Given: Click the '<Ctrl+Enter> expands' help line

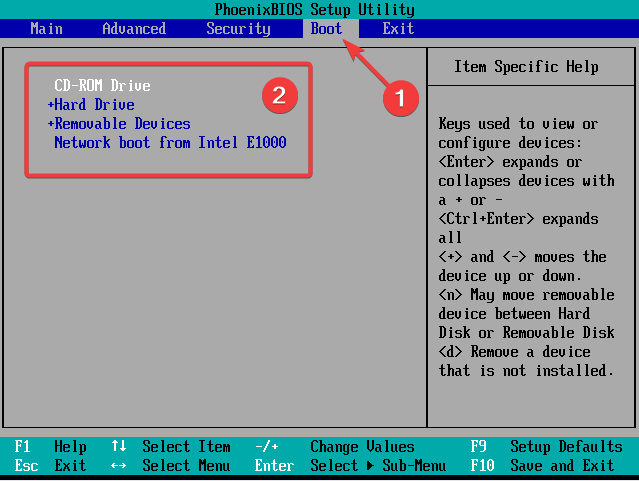Looking at the screenshot, I should pyautogui.click(x=518, y=219).
